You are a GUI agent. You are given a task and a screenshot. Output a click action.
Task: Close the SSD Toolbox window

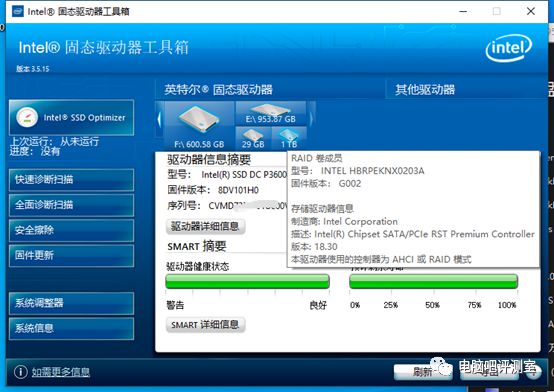tap(531, 11)
